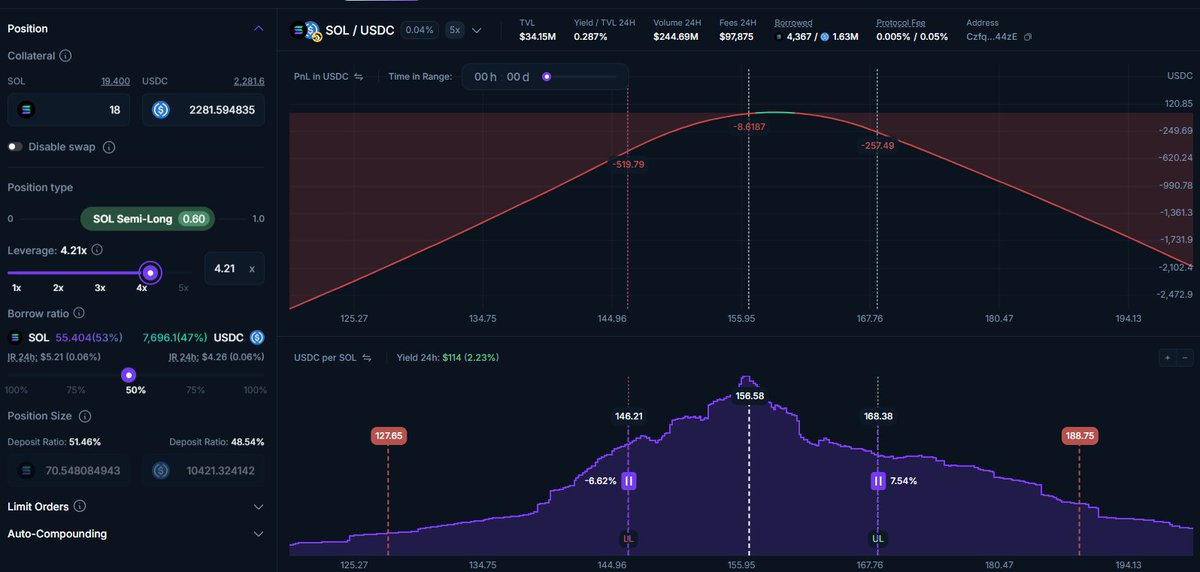Click the USDC borrow token icon
The width and height of the screenshot is (1200, 572).
[257, 338]
